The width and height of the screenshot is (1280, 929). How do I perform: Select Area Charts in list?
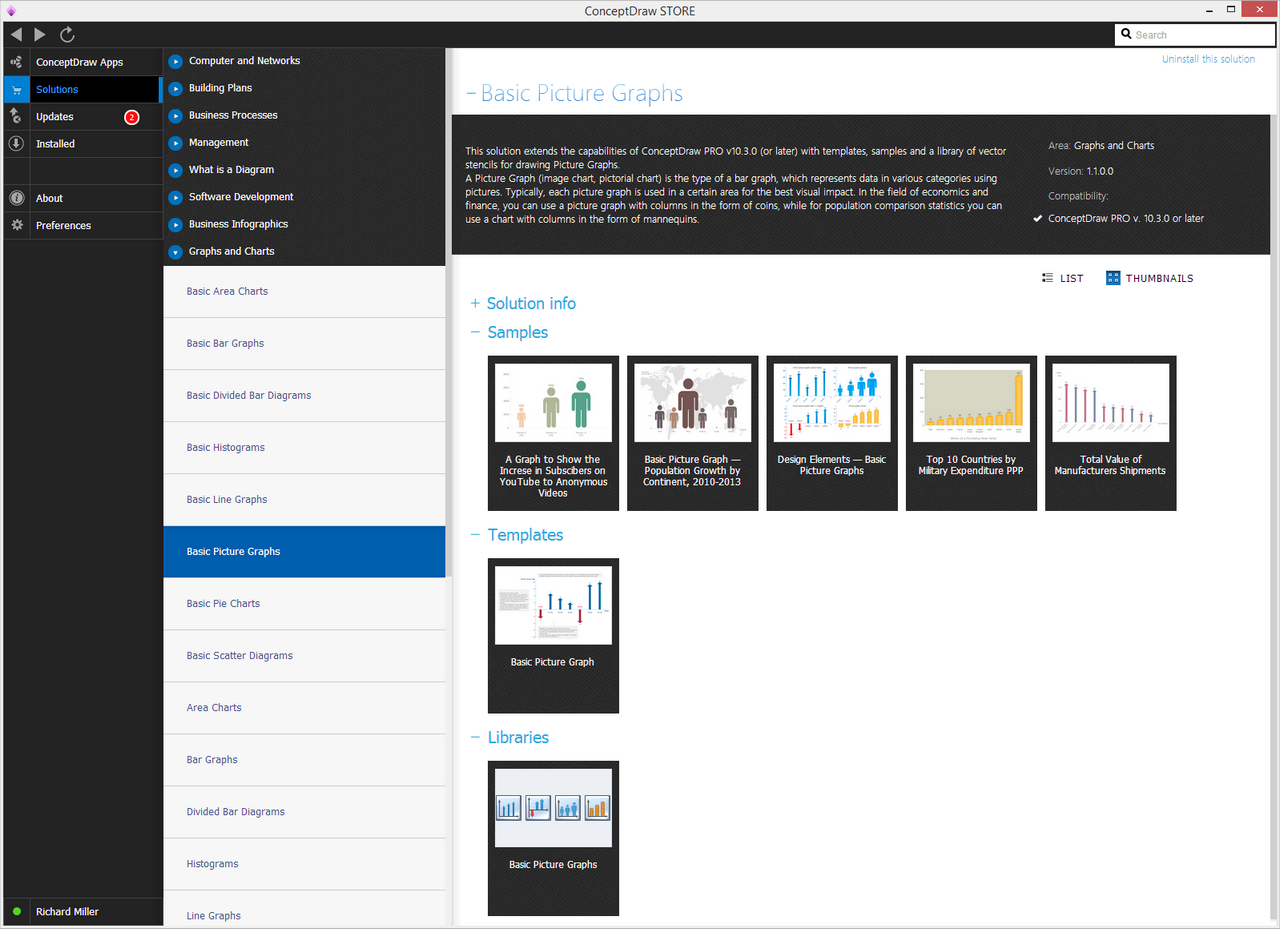(304, 708)
